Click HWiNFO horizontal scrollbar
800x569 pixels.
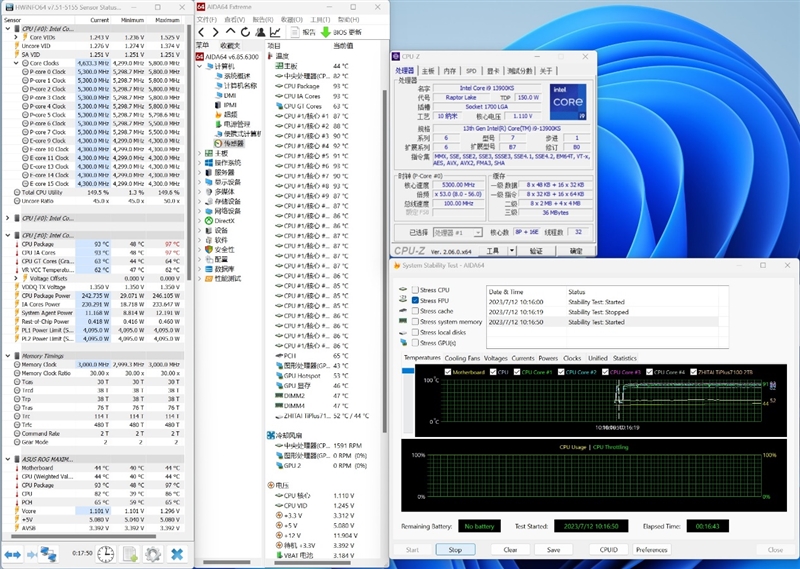83,536
